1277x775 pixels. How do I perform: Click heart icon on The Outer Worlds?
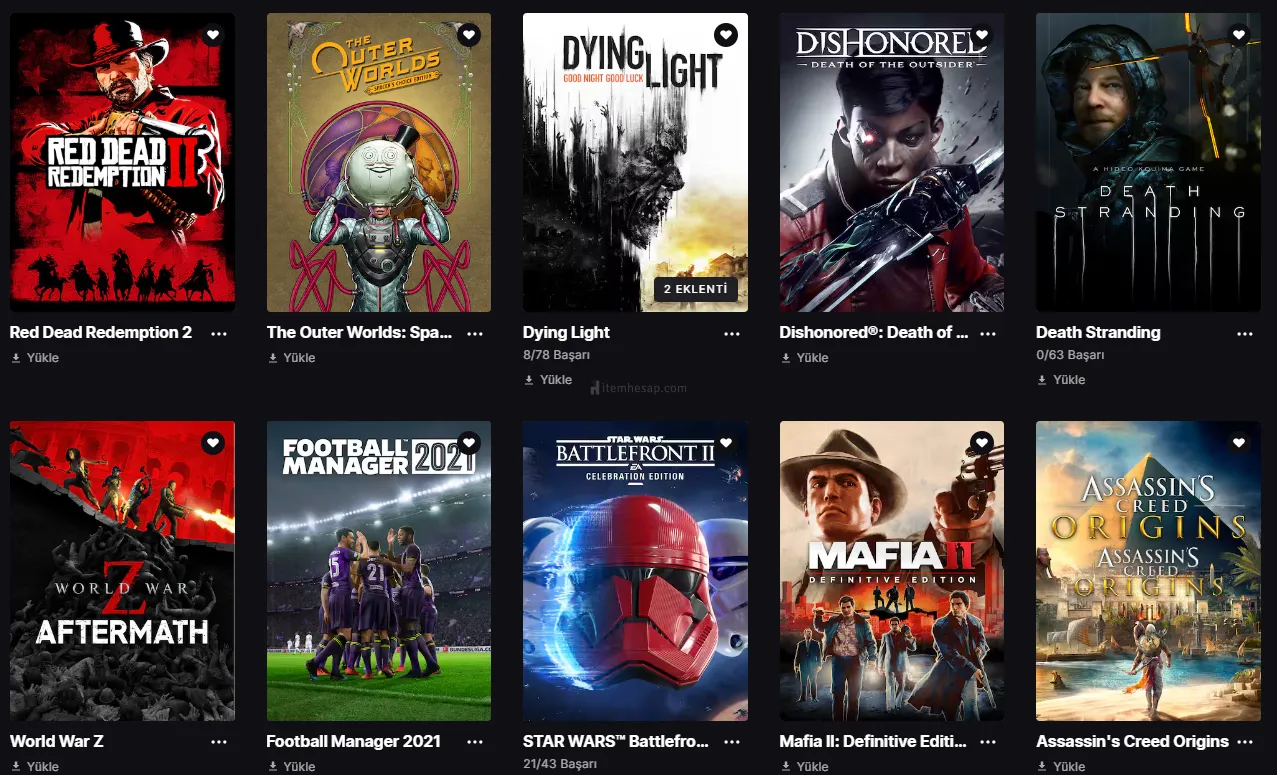[469, 35]
